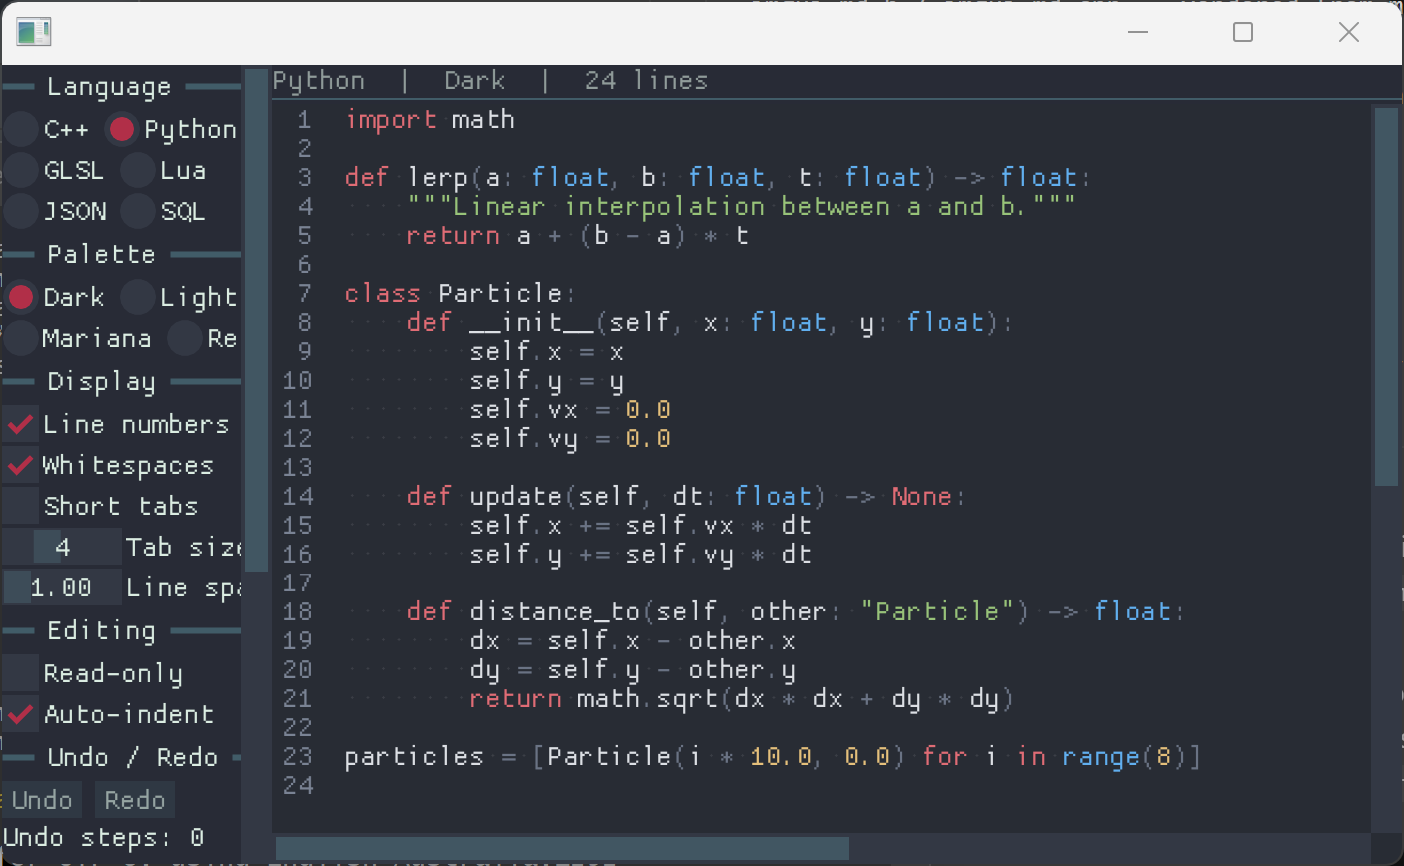The height and width of the screenshot is (866, 1404).
Task: Click the Line spacing 1.00 slider
Action: 63,587
